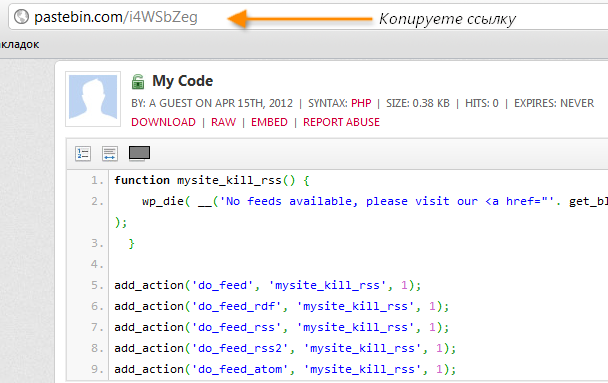Click 'BY: A GUEST ON APR 15TH, 2012'
Image resolution: width=608 pixels, height=383 pixels.
click(x=212, y=103)
